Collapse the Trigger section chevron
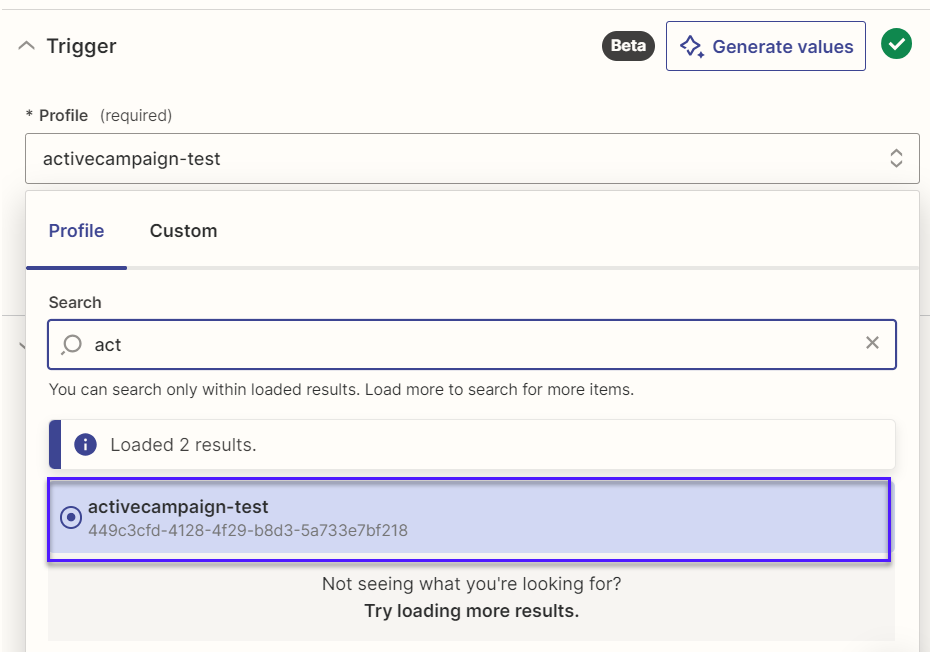Image resolution: width=930 pixels, height=652 pixels. (x=27, y=46)
